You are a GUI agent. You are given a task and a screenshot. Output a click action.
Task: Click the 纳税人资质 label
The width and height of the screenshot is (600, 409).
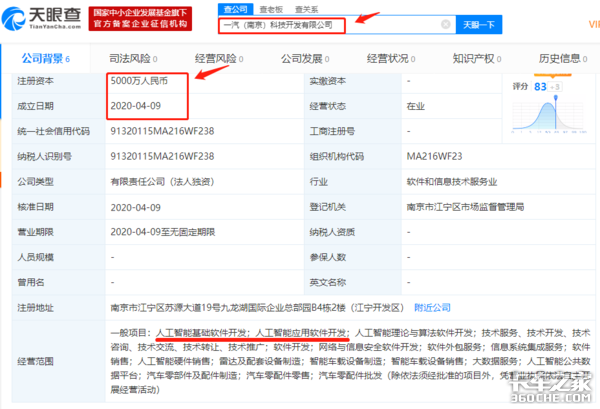pos(332,232)
